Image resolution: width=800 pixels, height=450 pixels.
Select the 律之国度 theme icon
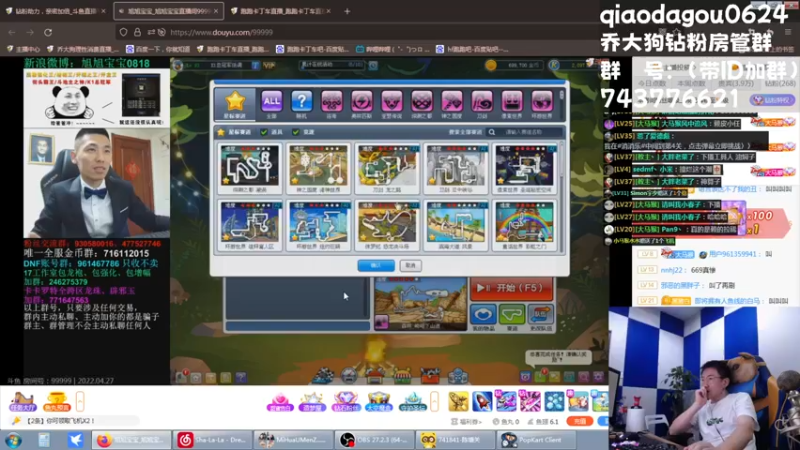(452, 102)
